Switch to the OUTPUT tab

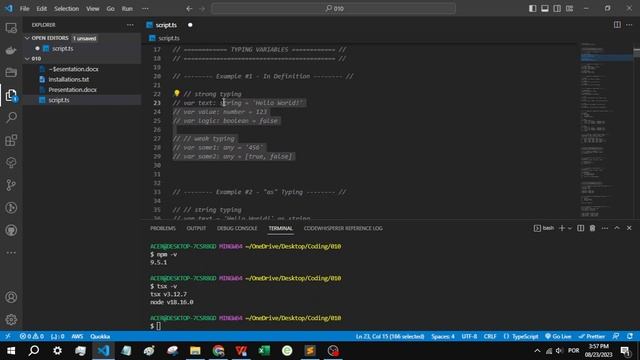tap(196, 228)
